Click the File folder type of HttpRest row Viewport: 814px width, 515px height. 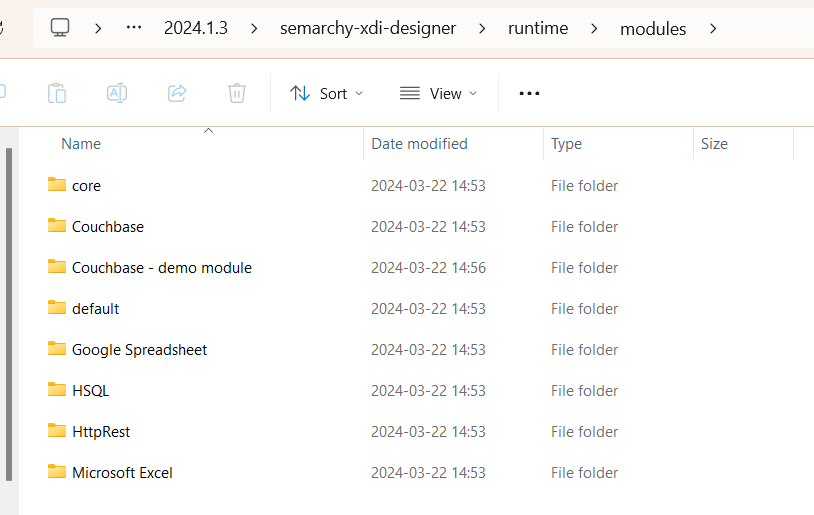(585, 432)
